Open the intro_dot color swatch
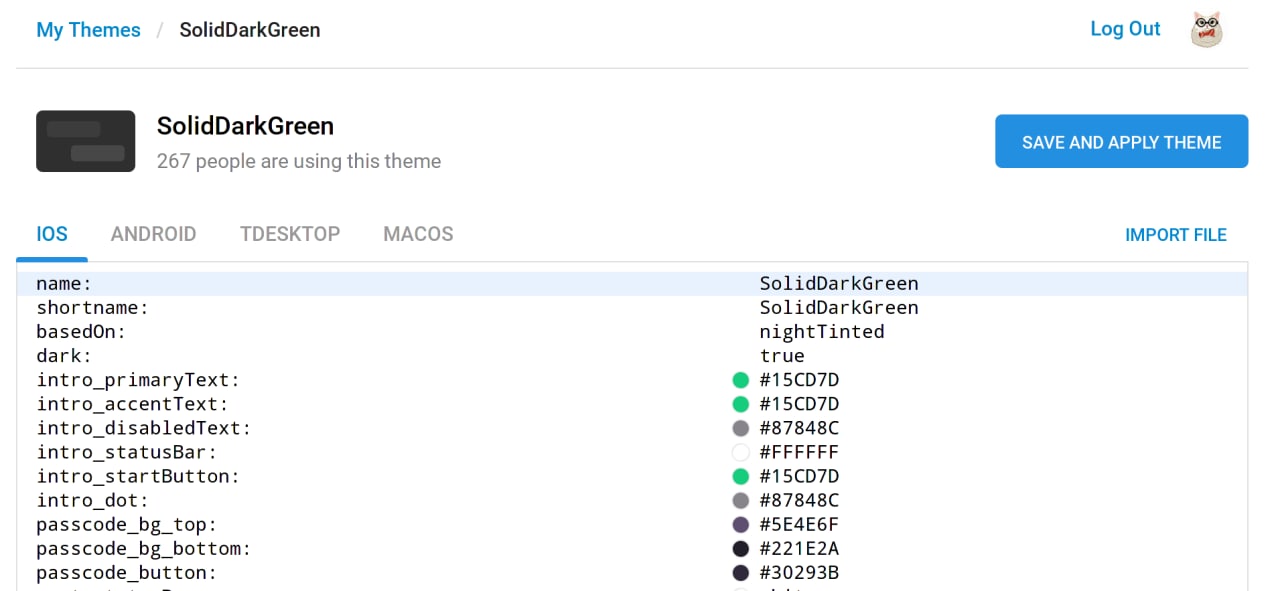 (741, 500)
